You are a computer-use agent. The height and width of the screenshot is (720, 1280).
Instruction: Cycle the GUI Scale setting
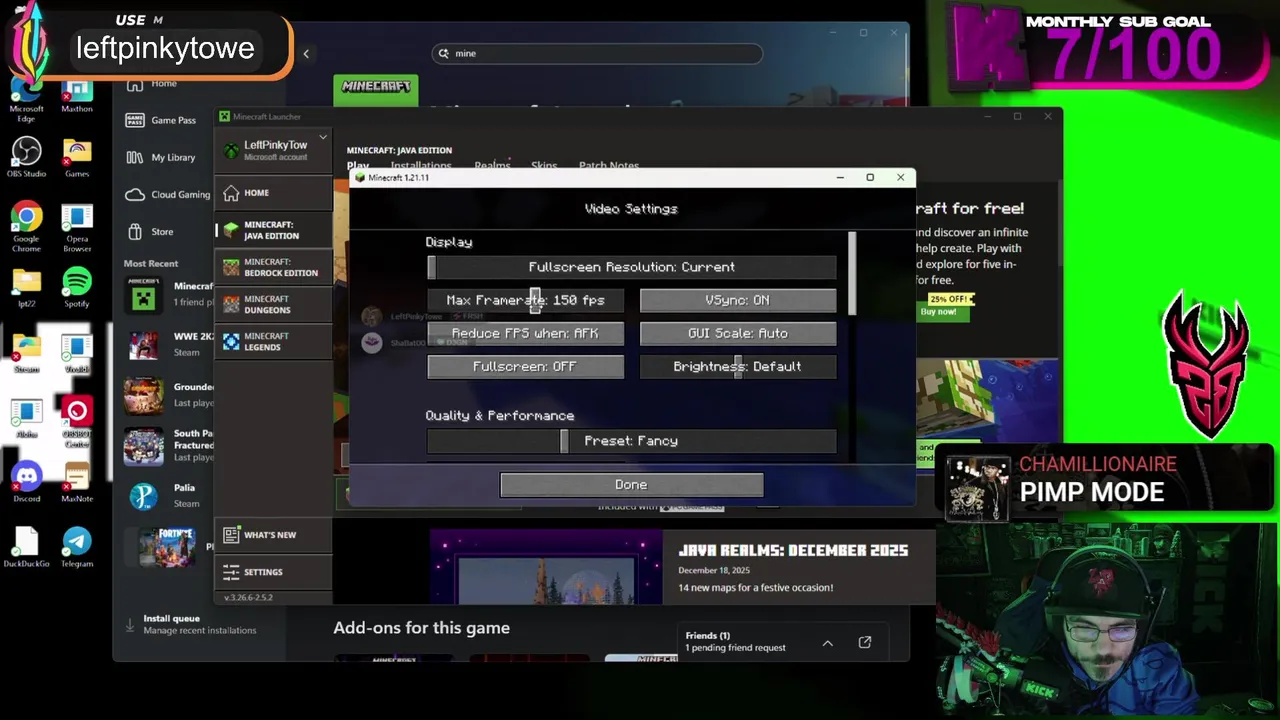pos(738,333)
